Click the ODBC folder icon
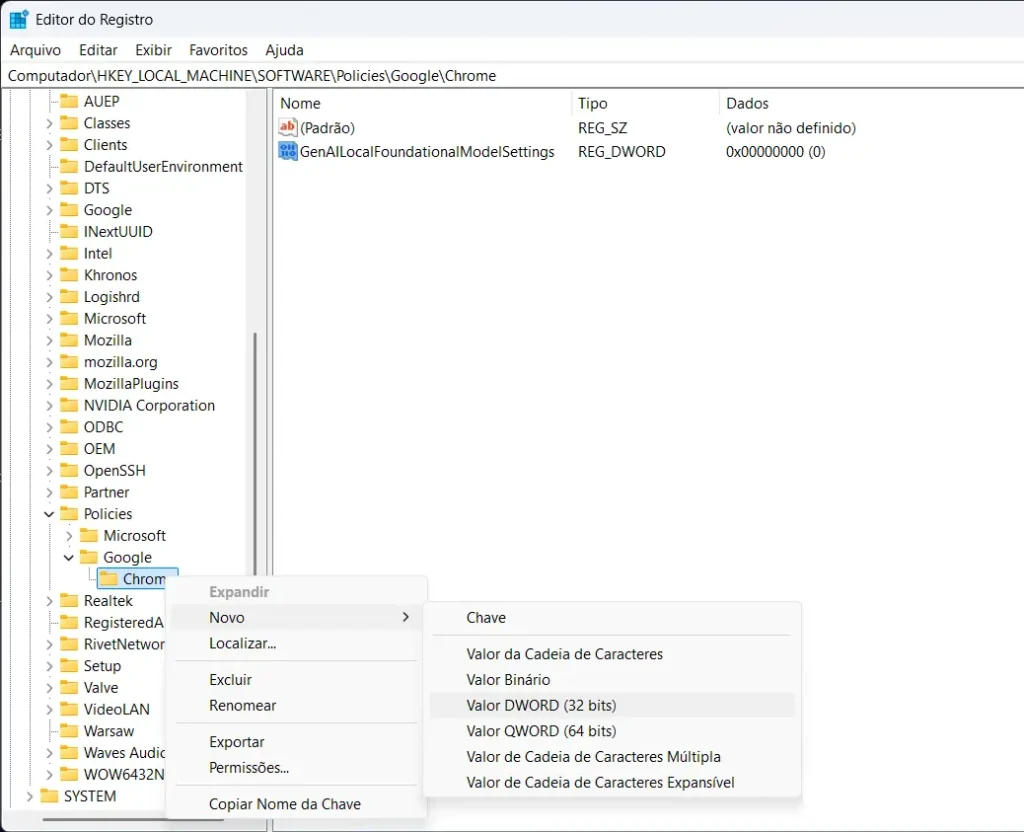 point(69,426)
